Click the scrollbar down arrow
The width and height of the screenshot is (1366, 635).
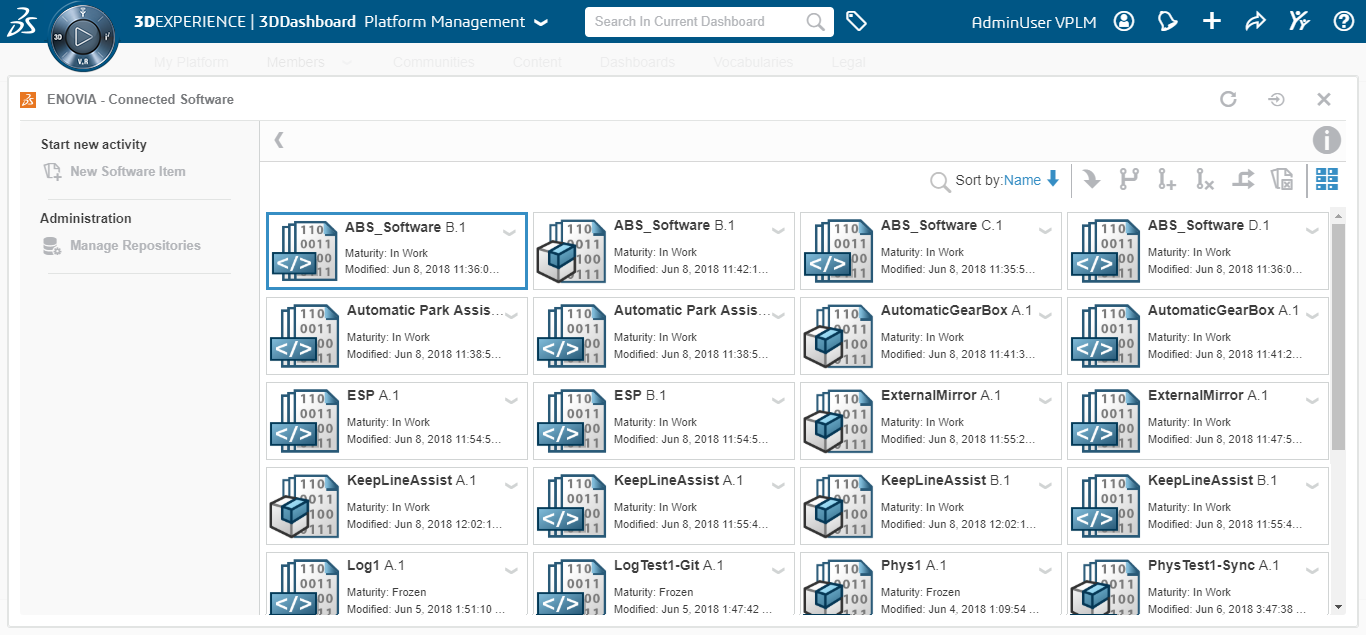pyautogui.click(x=1338, y=606)
